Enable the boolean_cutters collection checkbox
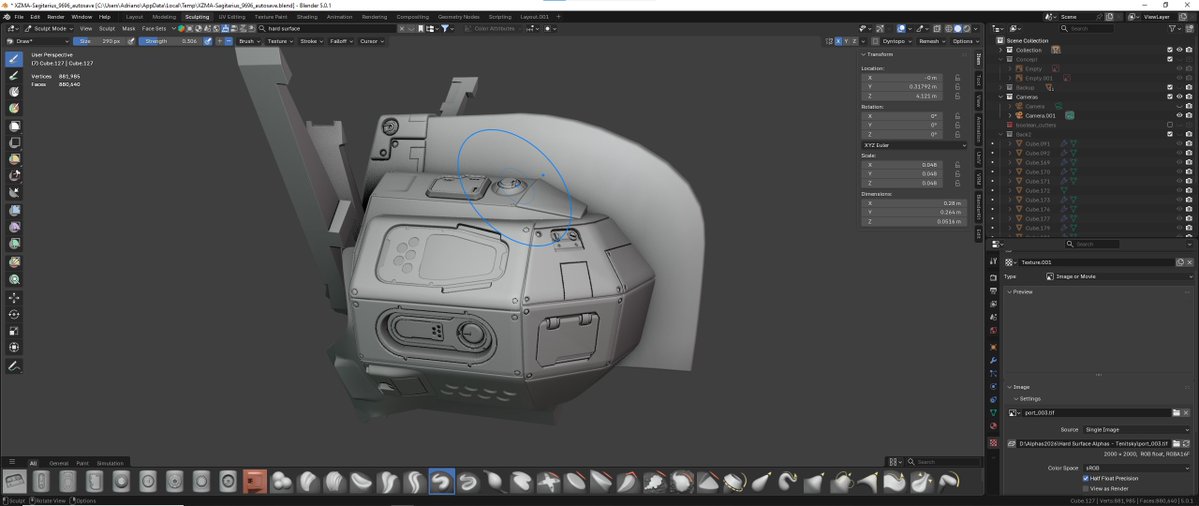 [x=1169, y=125]
